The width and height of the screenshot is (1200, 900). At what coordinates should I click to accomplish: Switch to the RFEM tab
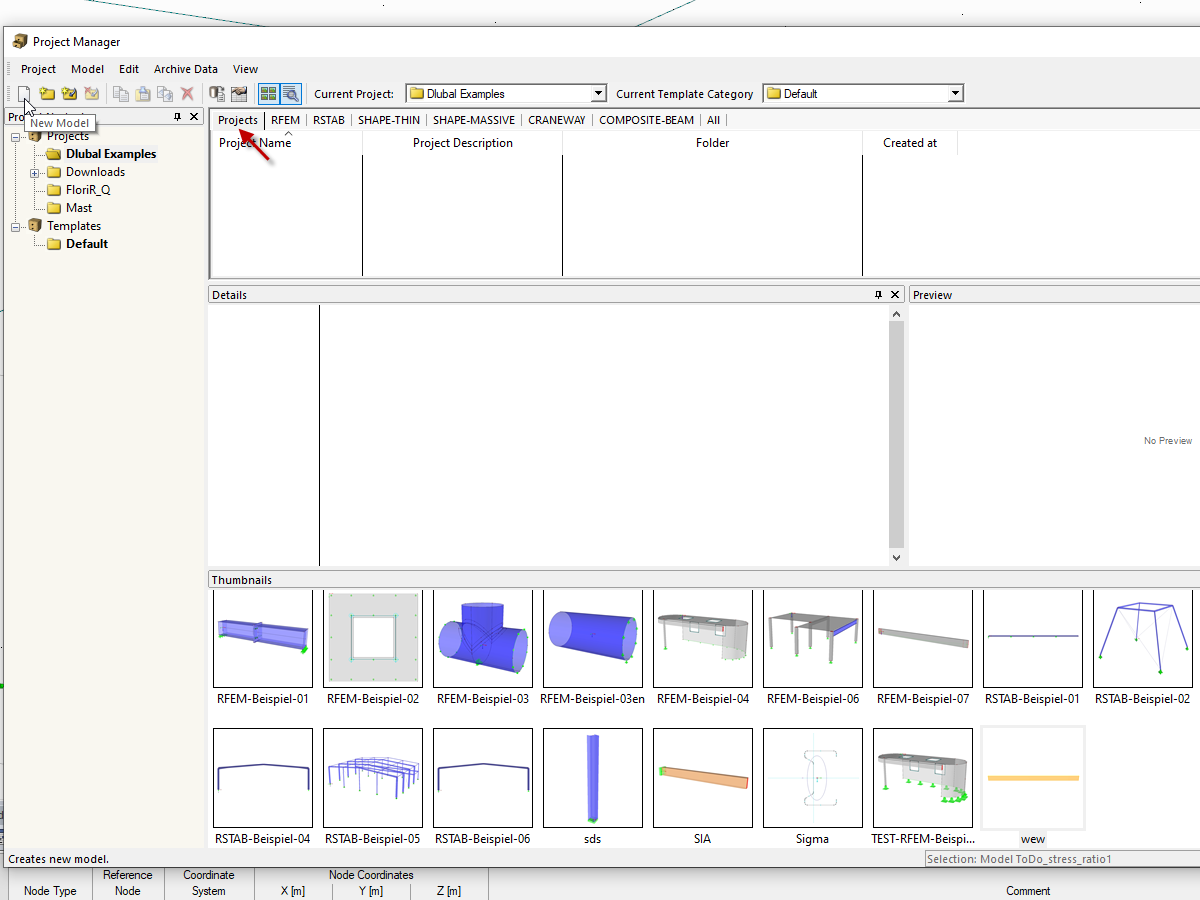pyautogui.click(x=285, y=120)
